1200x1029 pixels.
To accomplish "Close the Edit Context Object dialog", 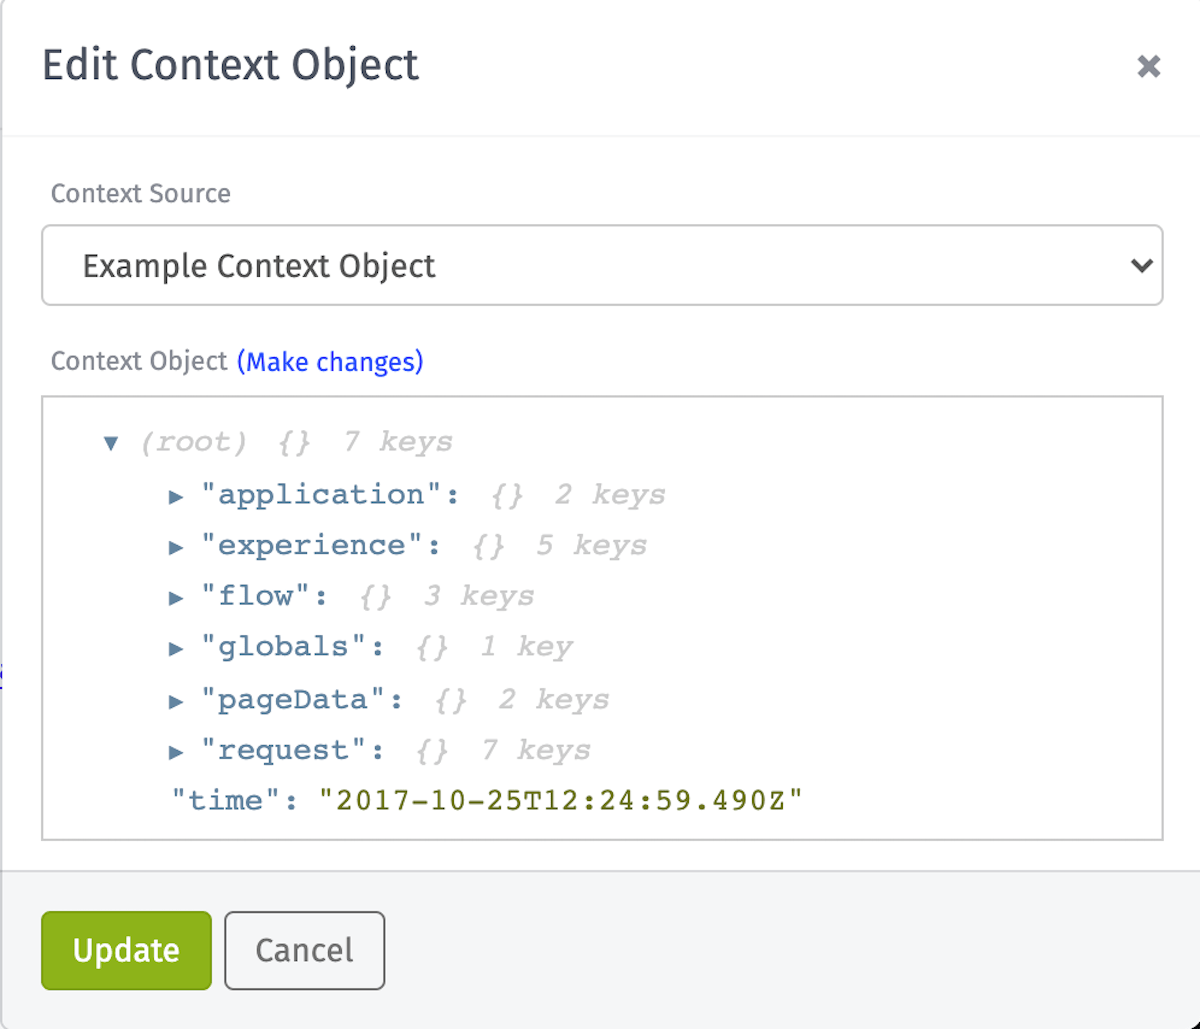I will coord(1149,67).
